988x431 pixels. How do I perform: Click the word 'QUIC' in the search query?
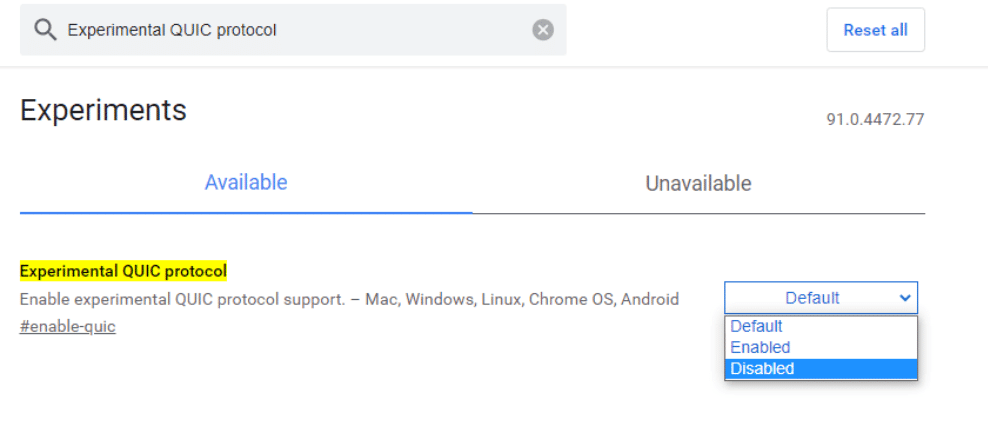[180, 30]
